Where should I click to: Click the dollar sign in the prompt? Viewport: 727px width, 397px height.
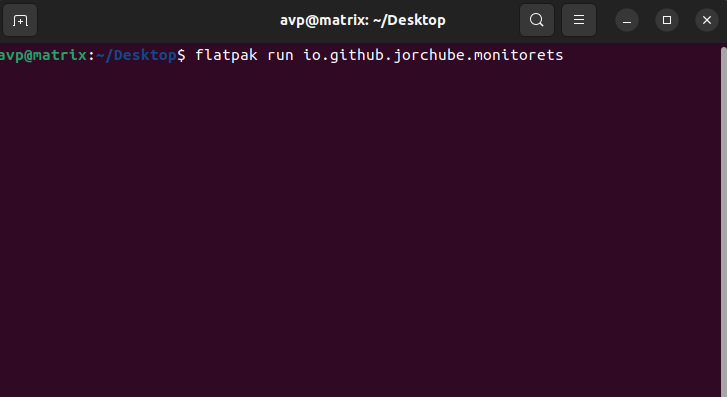click(x=181, y=55)
